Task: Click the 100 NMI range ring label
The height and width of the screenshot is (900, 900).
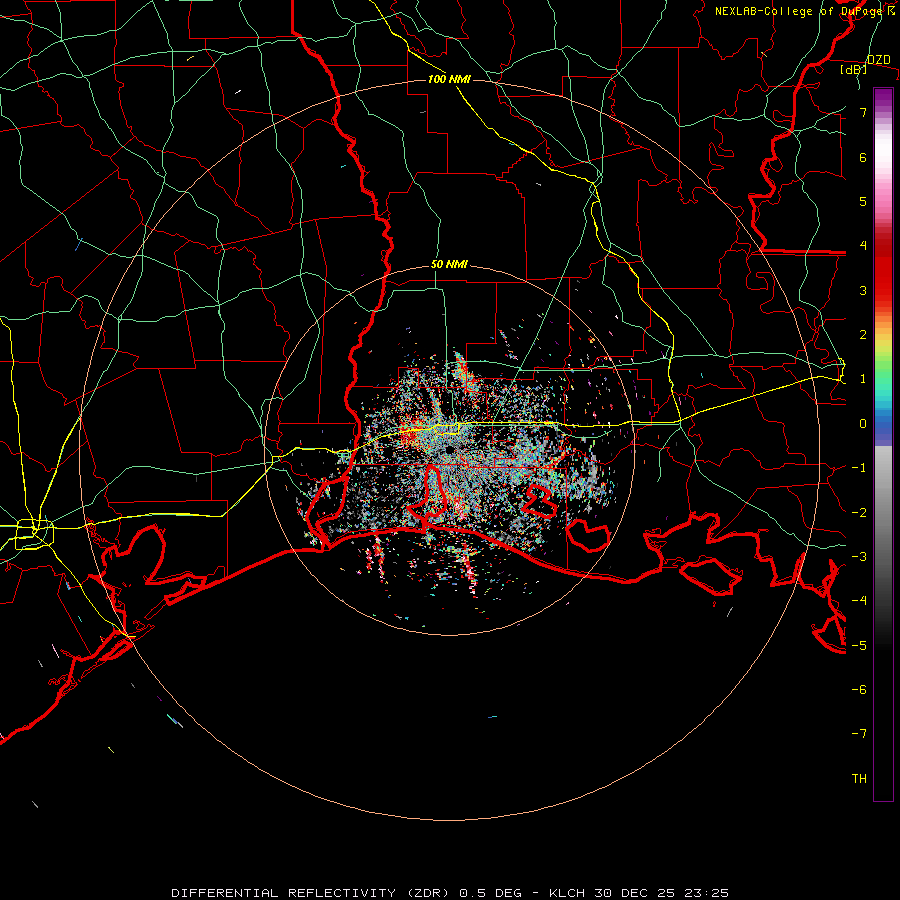Action: 449,79
